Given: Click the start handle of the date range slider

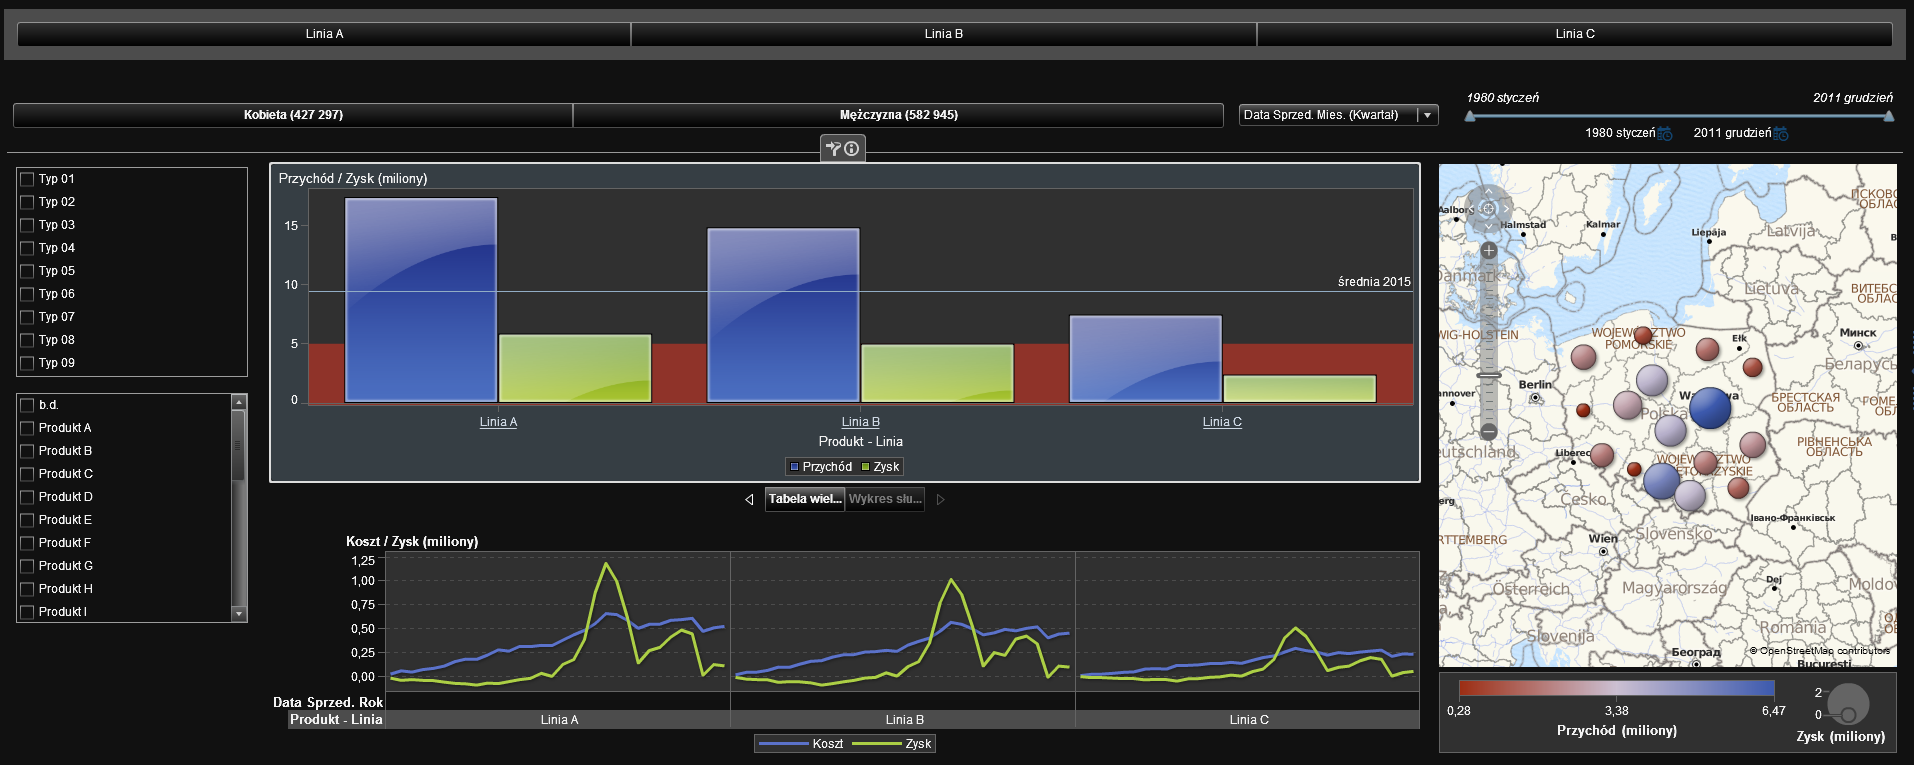Looking at the screenshot, I should tap(1469, 116).
